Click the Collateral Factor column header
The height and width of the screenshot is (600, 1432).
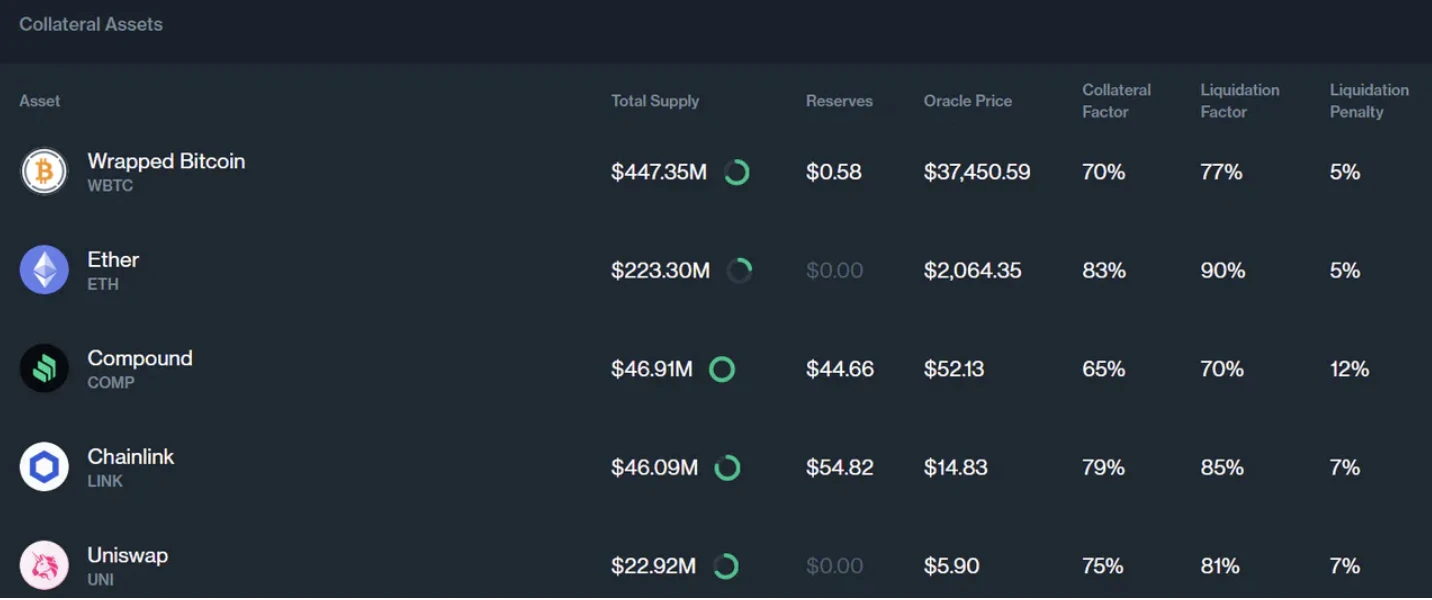[1116, 101]
